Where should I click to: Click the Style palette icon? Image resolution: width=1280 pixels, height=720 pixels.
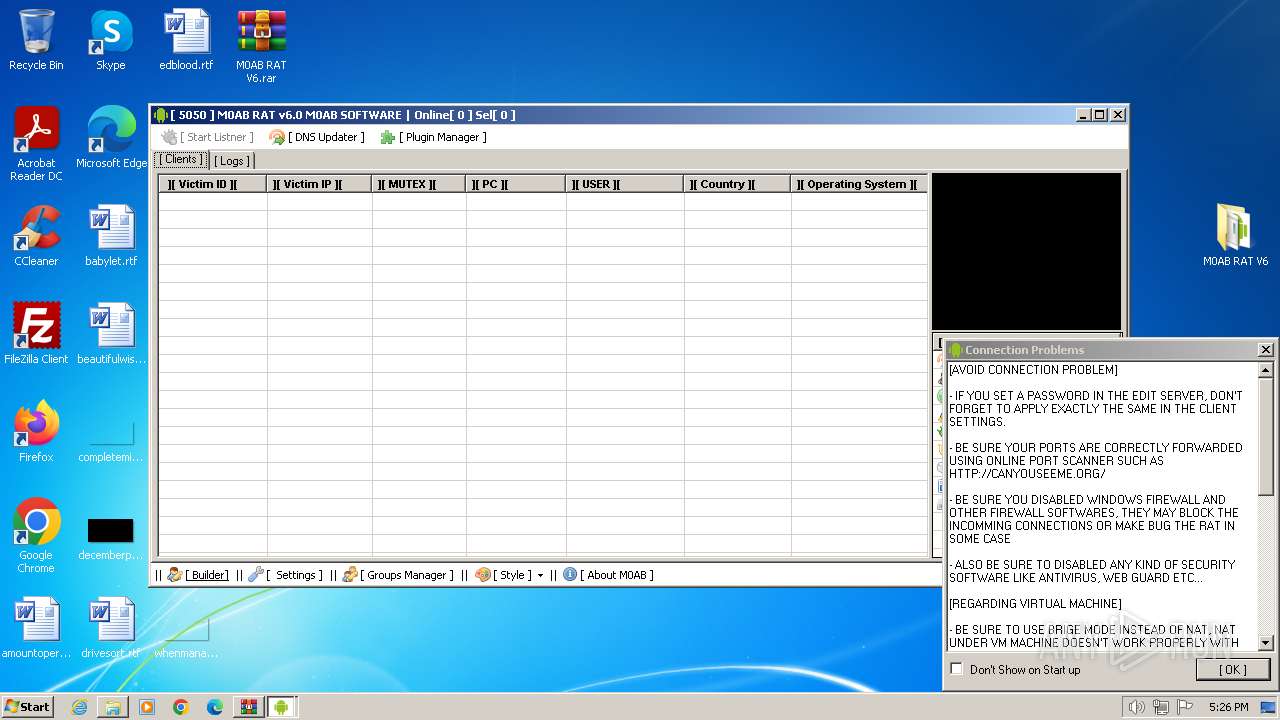pyautogui.click(x=483, y=575)
